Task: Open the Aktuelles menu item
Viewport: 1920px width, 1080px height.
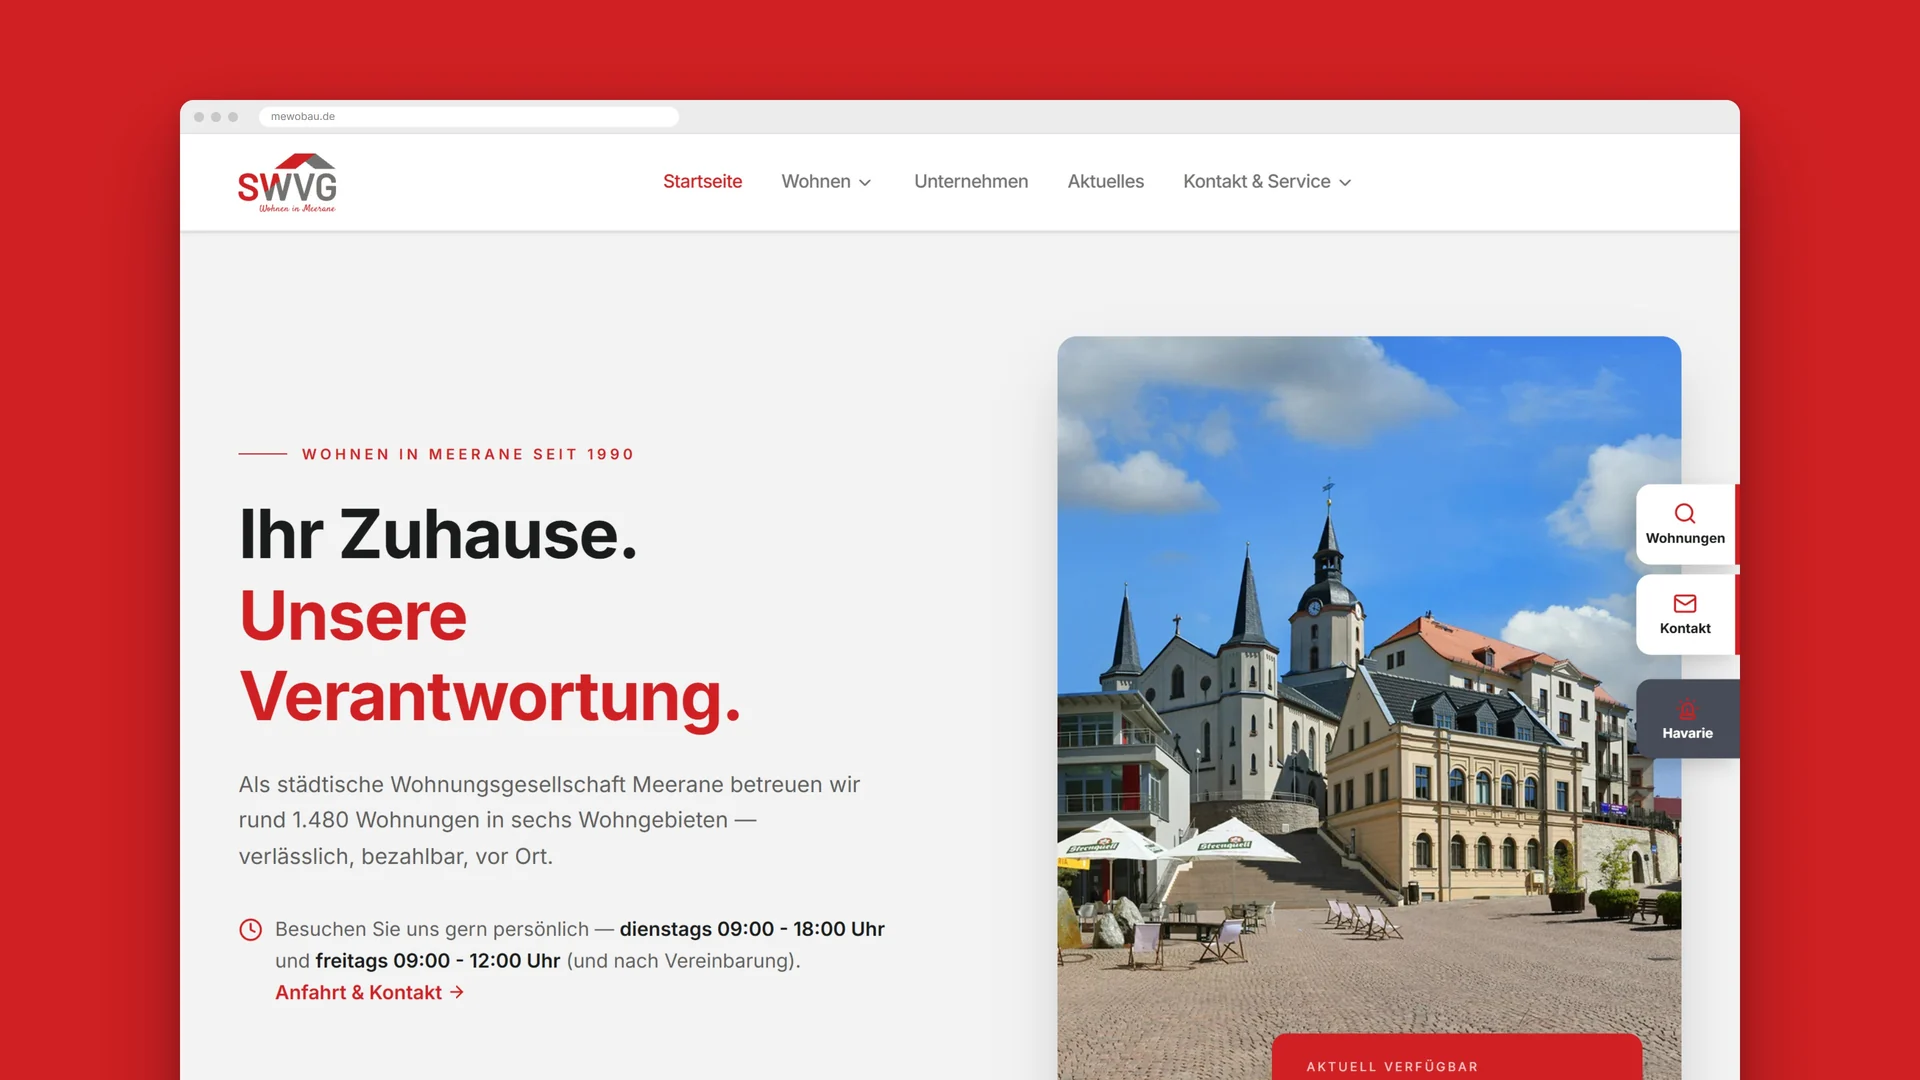Action: point(1105,181)
